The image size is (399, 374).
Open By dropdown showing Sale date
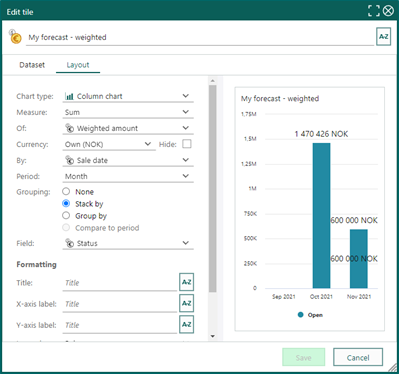128,160
